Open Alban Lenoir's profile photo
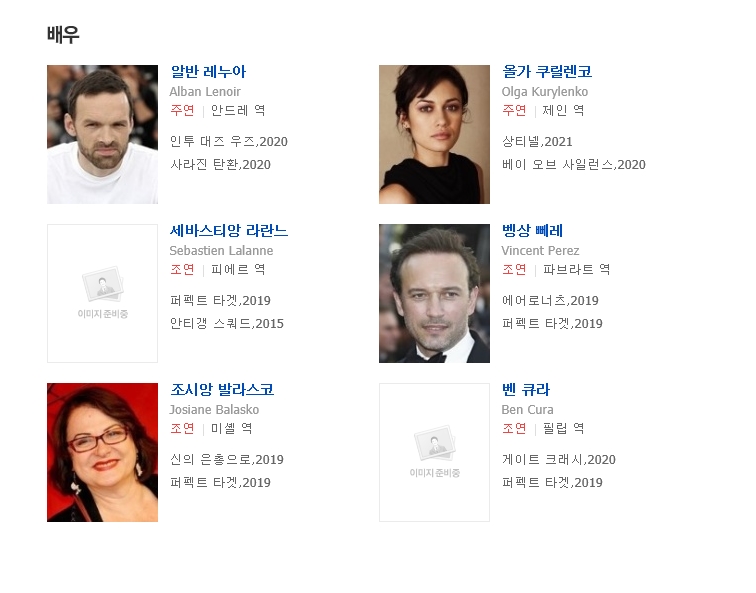The image size is (756, 593). pos(102,135)
